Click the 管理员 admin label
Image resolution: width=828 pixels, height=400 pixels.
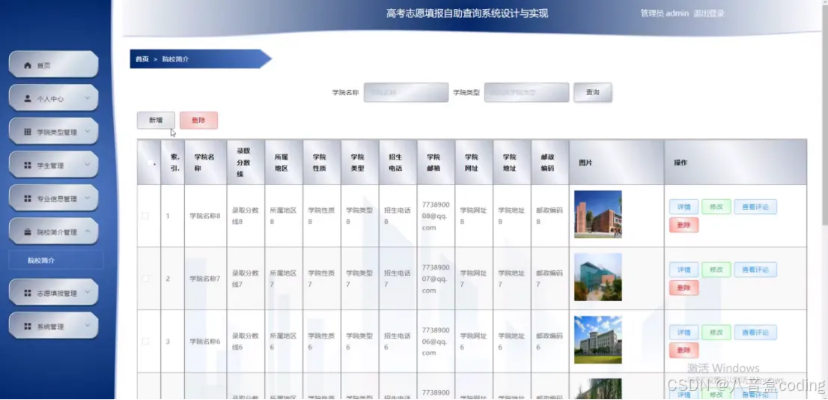tap(664, 14)
